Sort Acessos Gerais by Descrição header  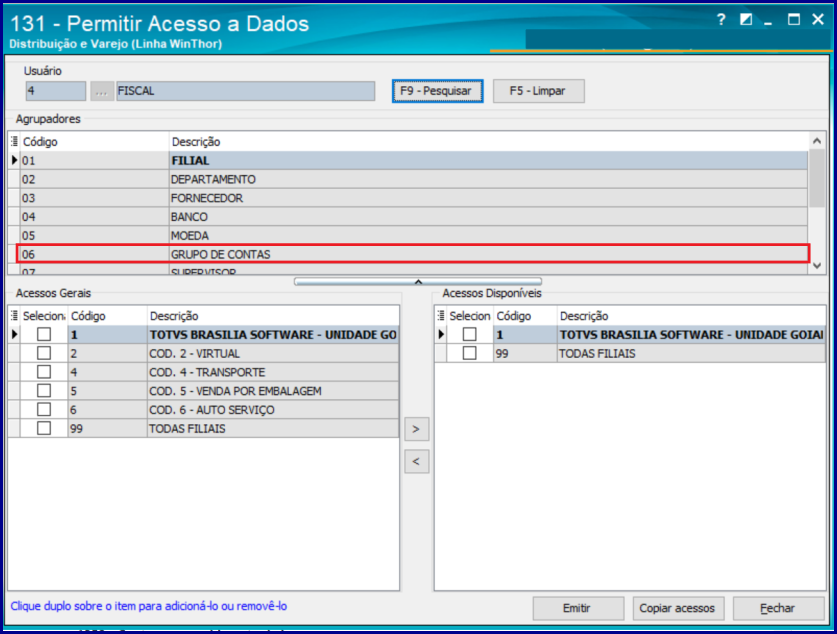273,315
